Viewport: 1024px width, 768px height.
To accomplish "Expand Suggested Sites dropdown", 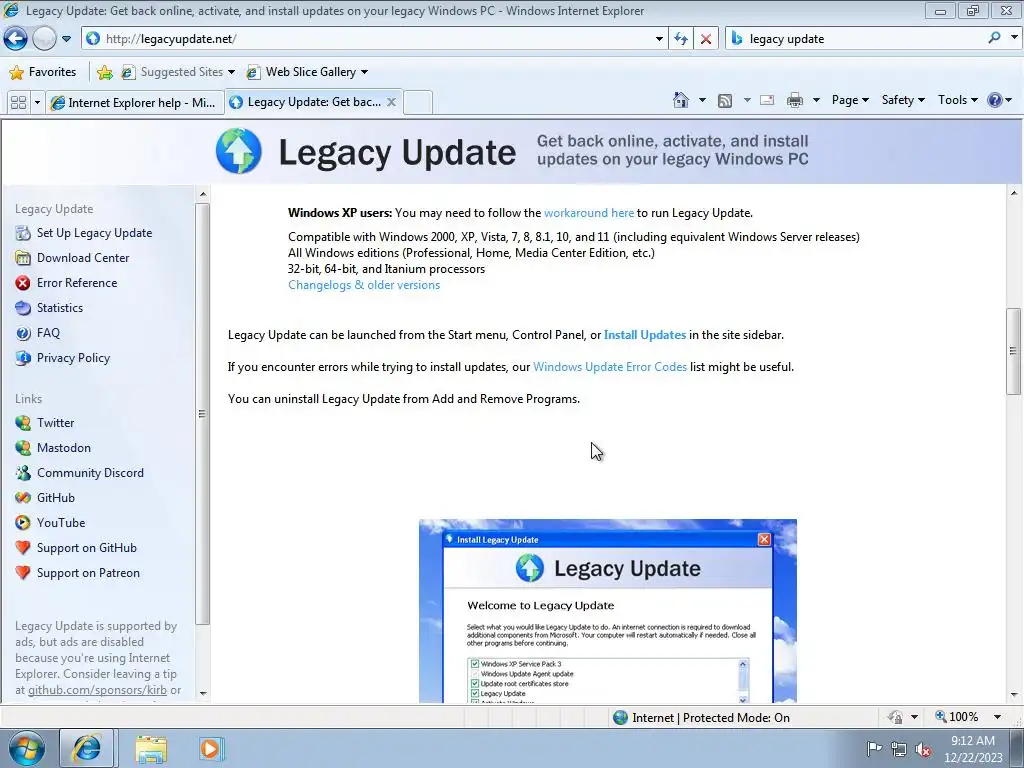I will tap(231, 72).
